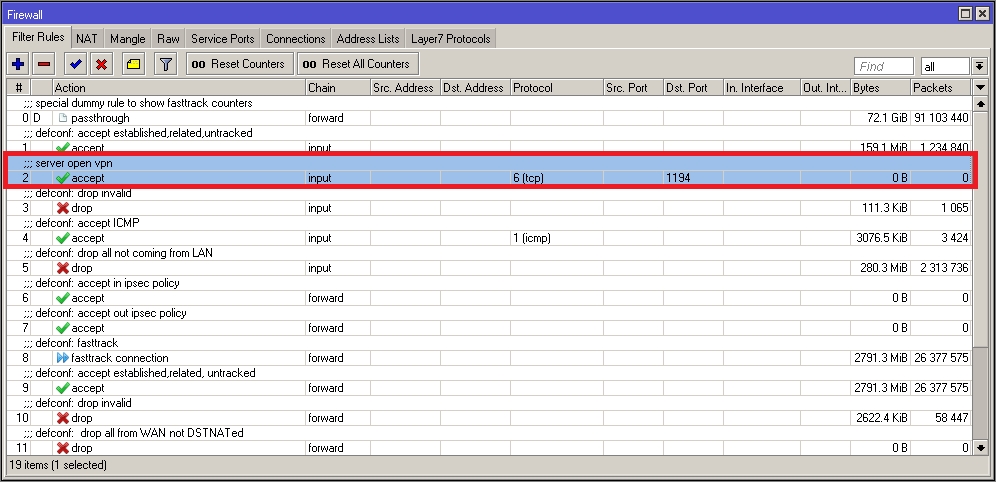Click the fasttrack connection action icon

click(63, 358)
